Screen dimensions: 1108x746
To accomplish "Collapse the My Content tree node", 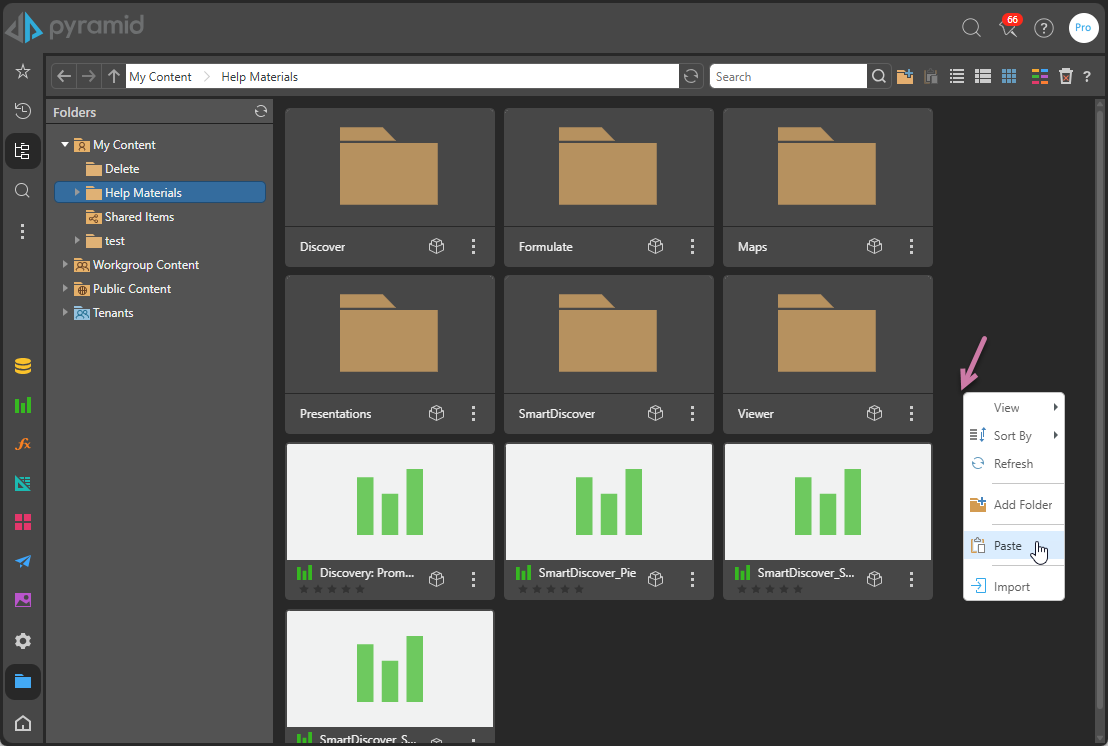I will point(65,145).
